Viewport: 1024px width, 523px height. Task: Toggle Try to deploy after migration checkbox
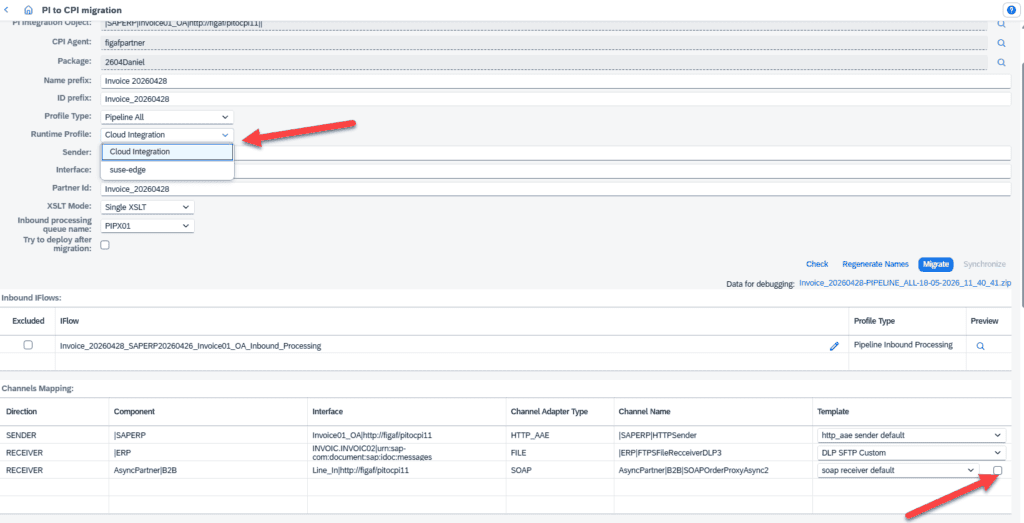click(x=104, y=245)
